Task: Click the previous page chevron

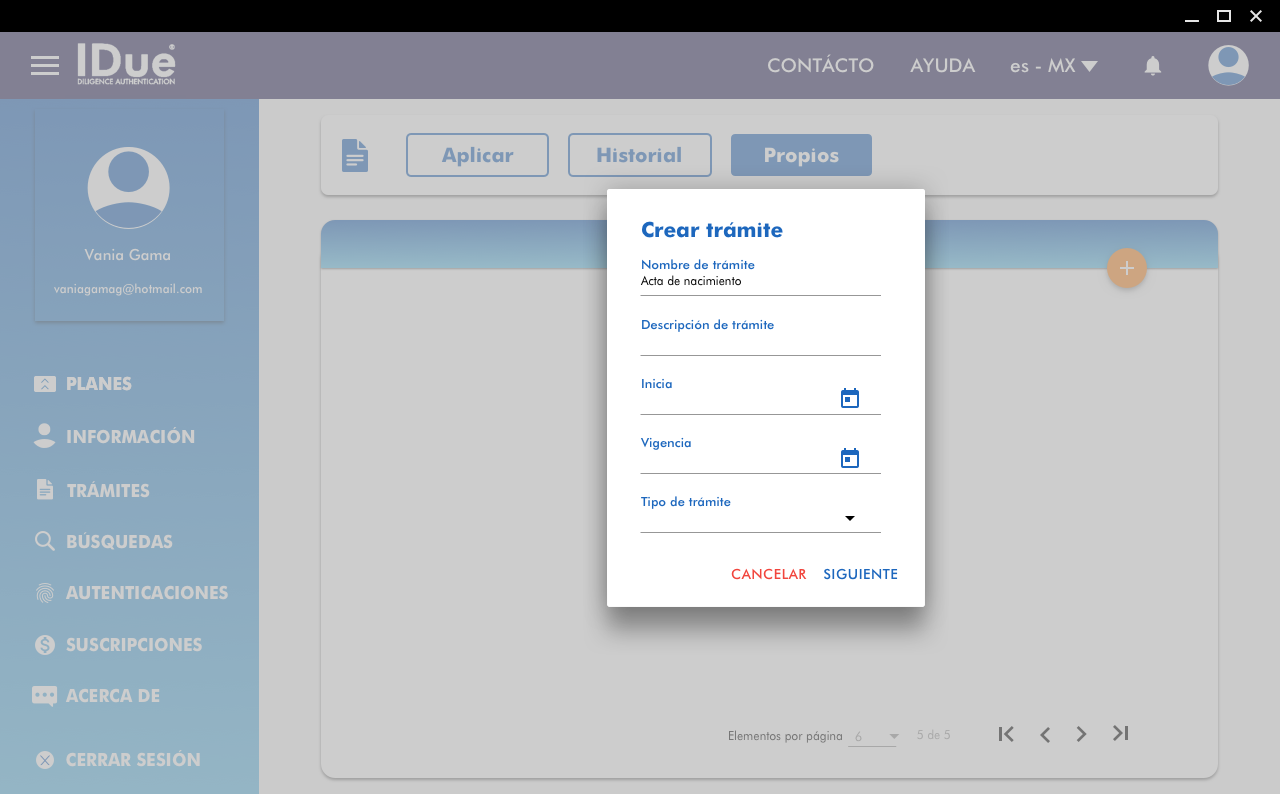Action: (1045, 734)
